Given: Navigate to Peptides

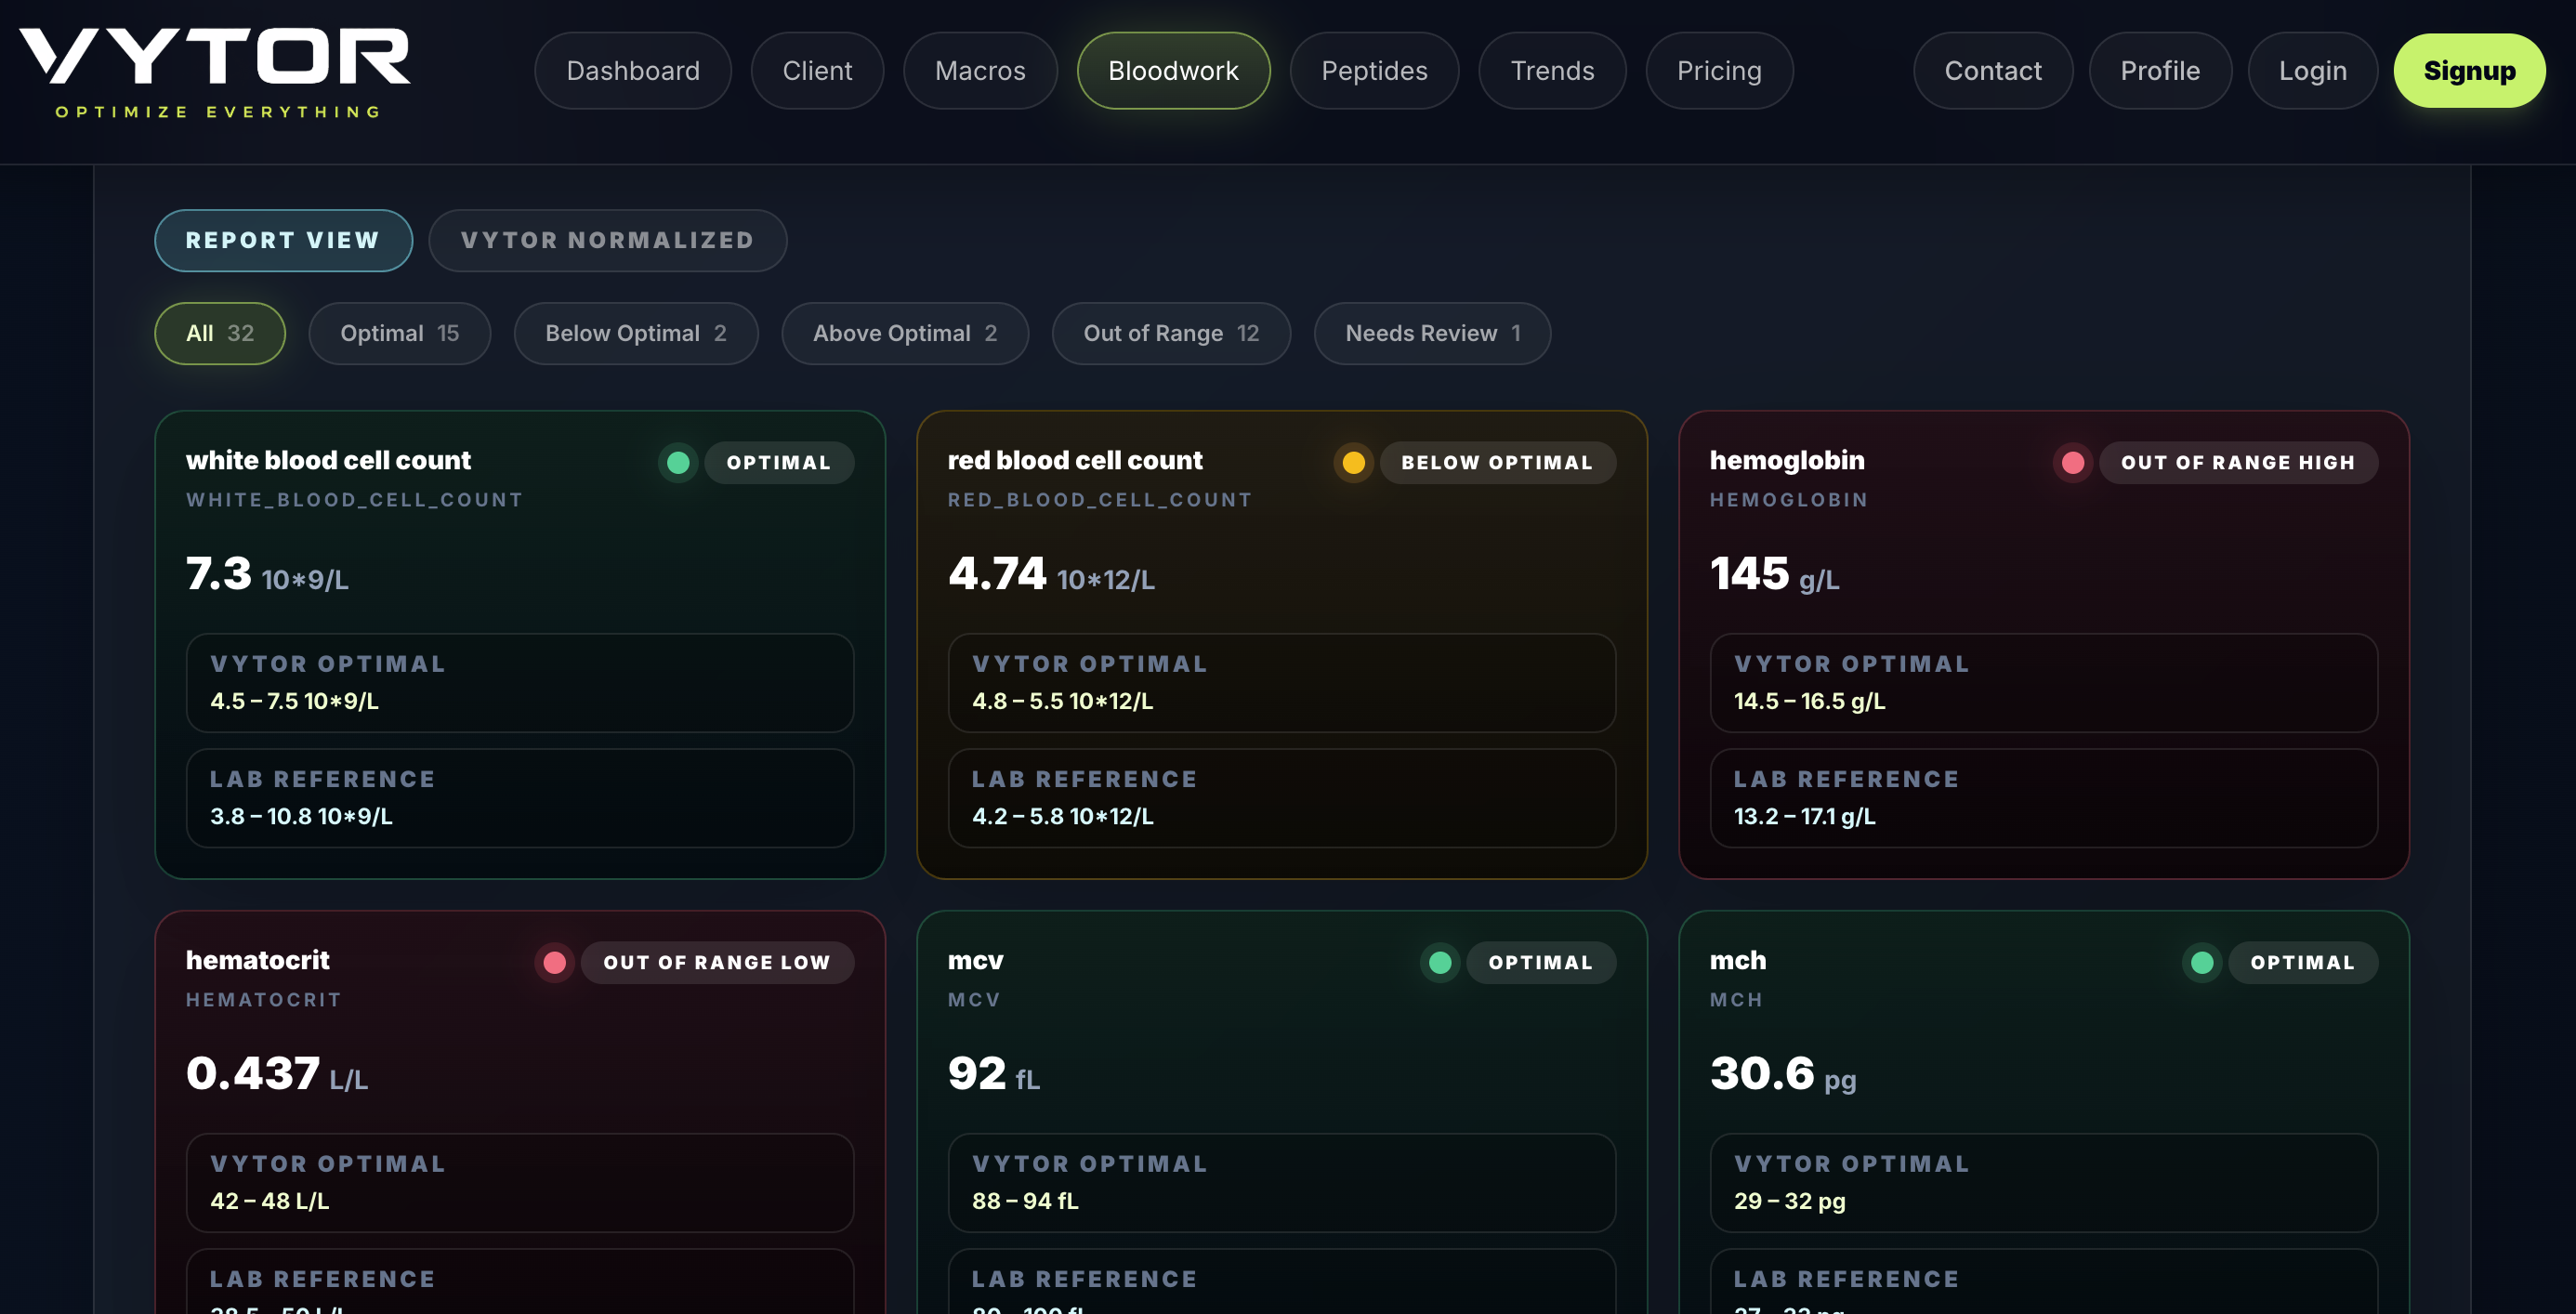Looking at the screenshot, I should tap(1374, 71).
